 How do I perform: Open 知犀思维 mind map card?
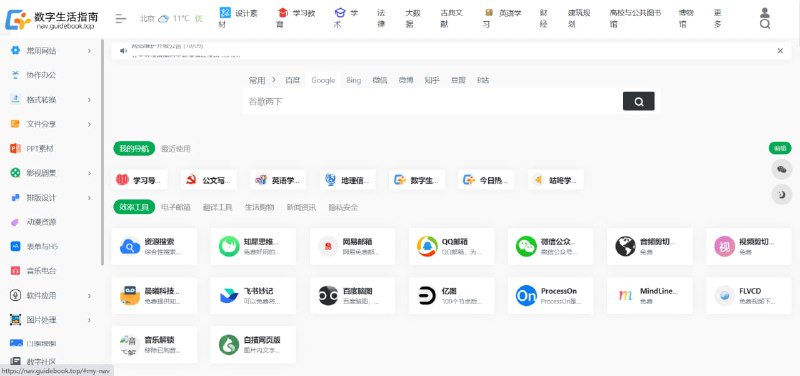[x=253, y=246]
